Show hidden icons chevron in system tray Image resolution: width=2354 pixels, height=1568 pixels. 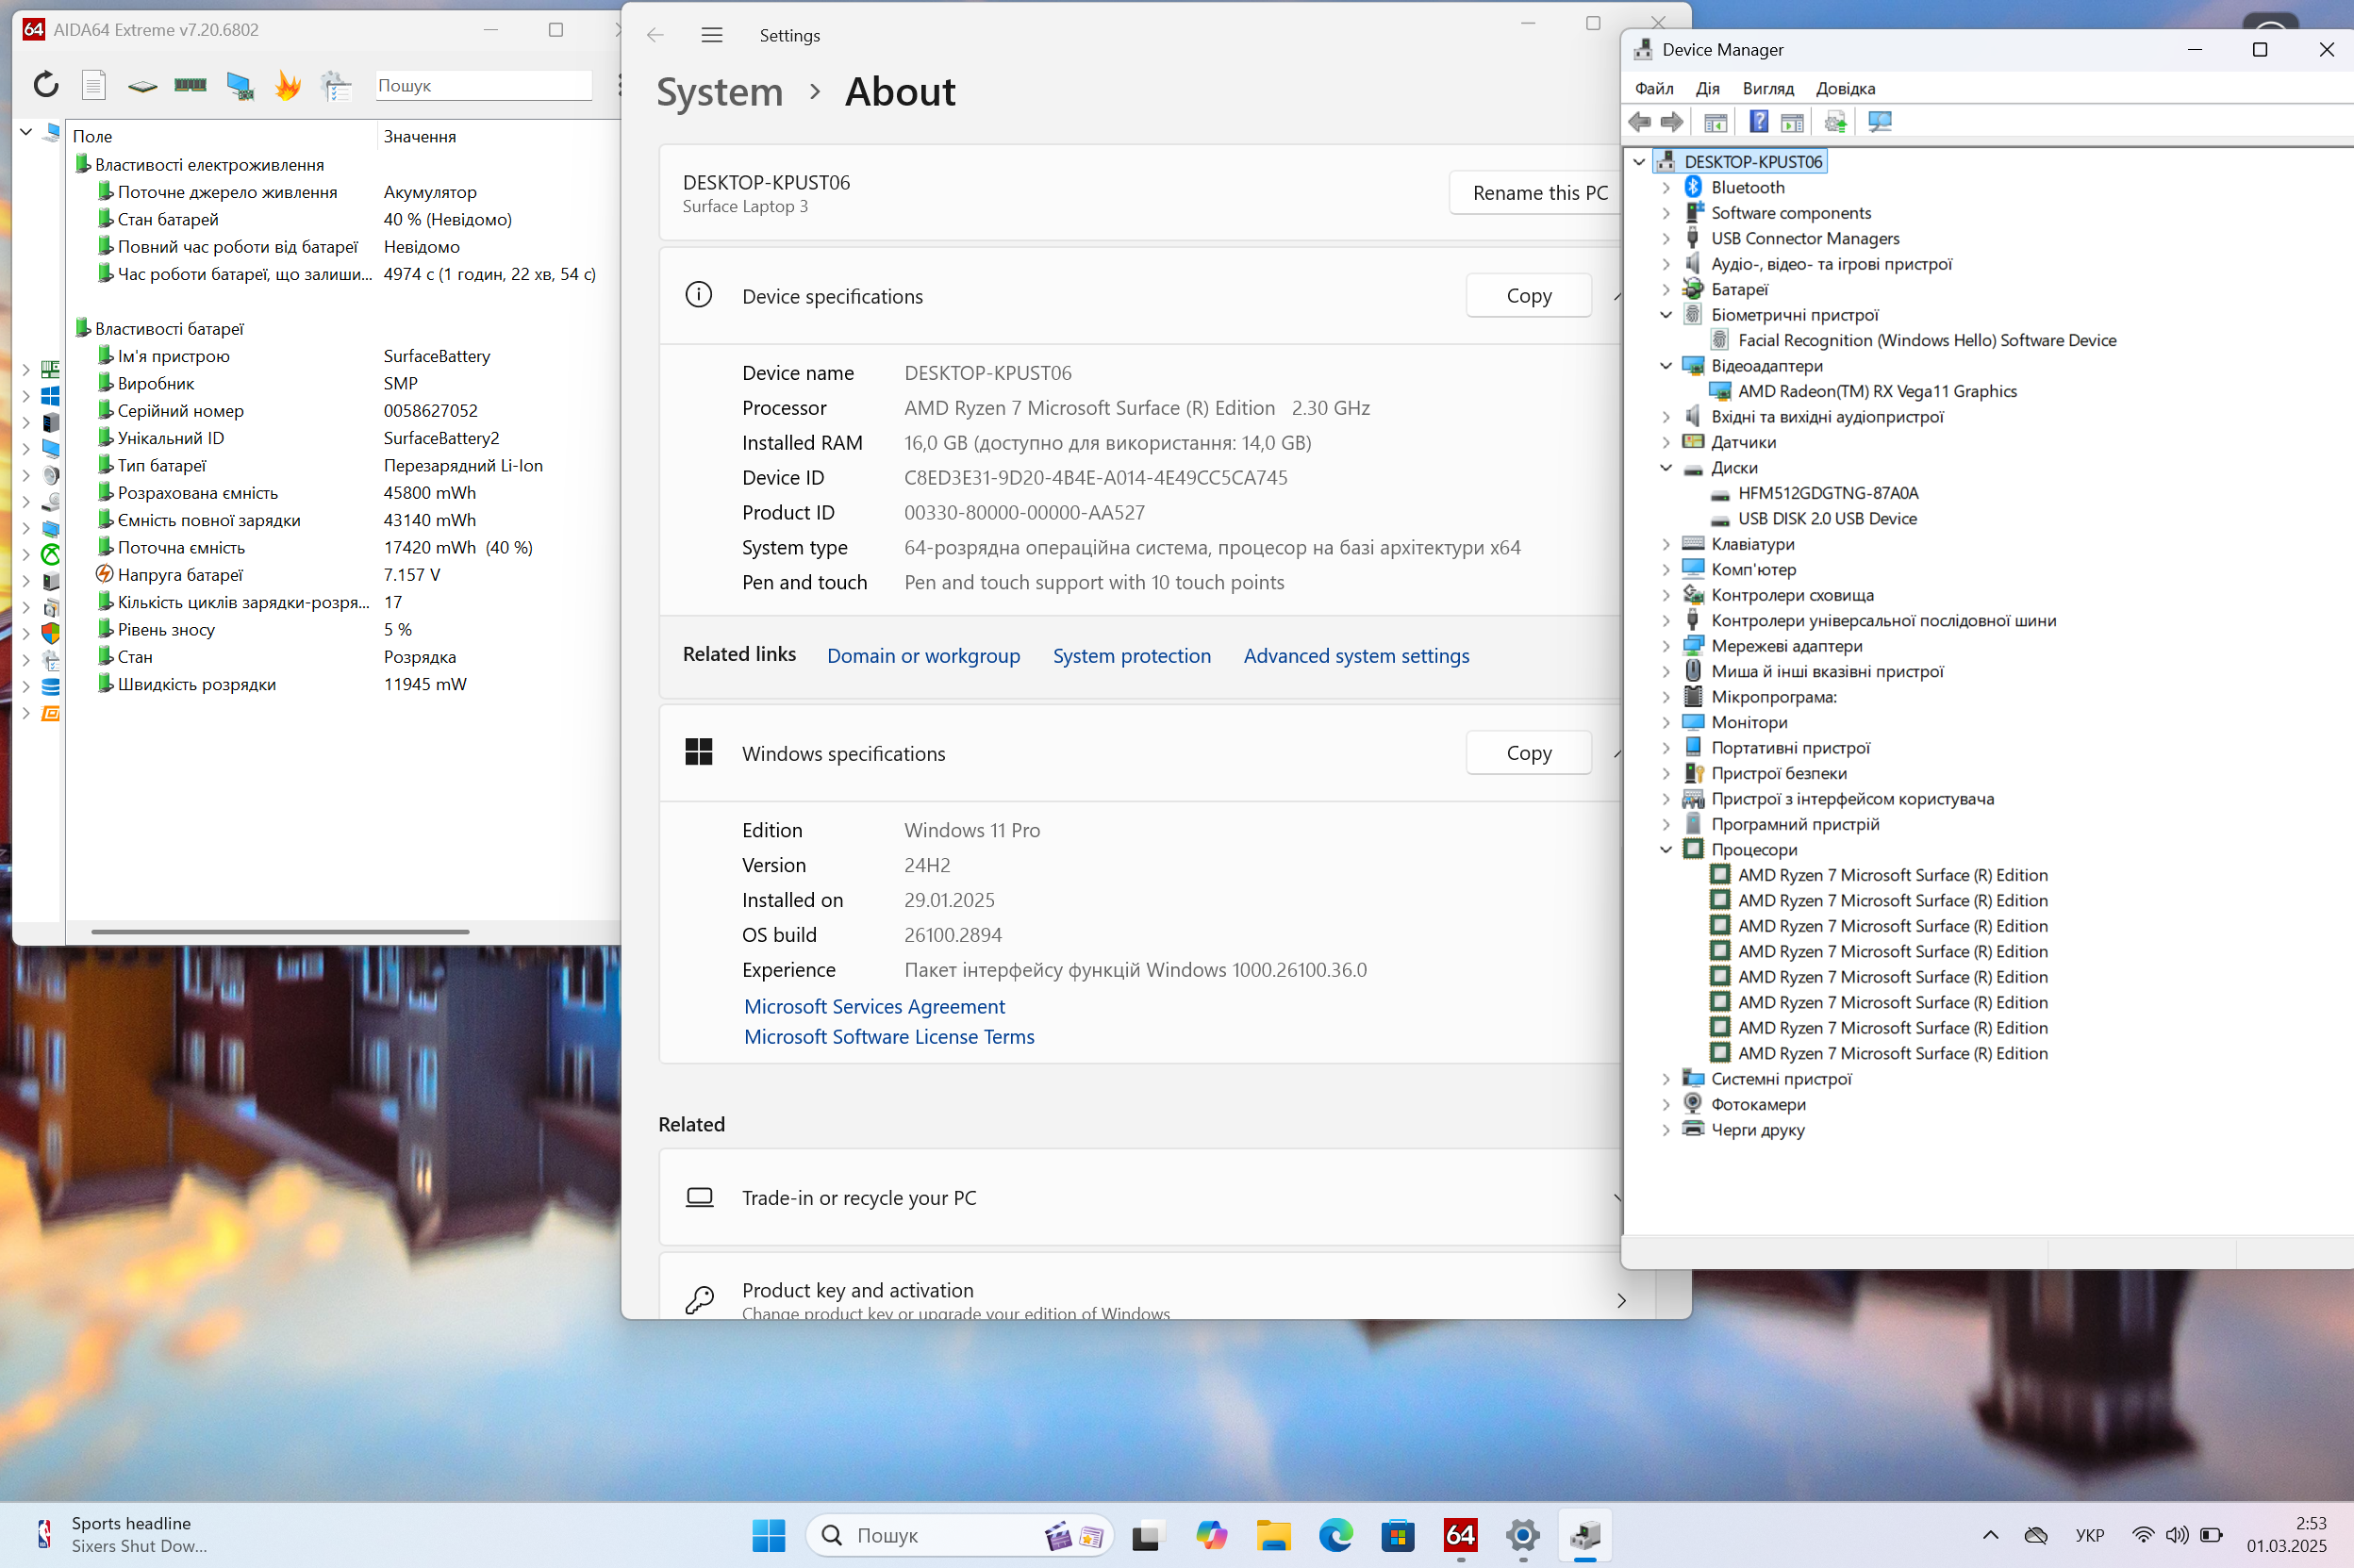pos(1990,1535)
